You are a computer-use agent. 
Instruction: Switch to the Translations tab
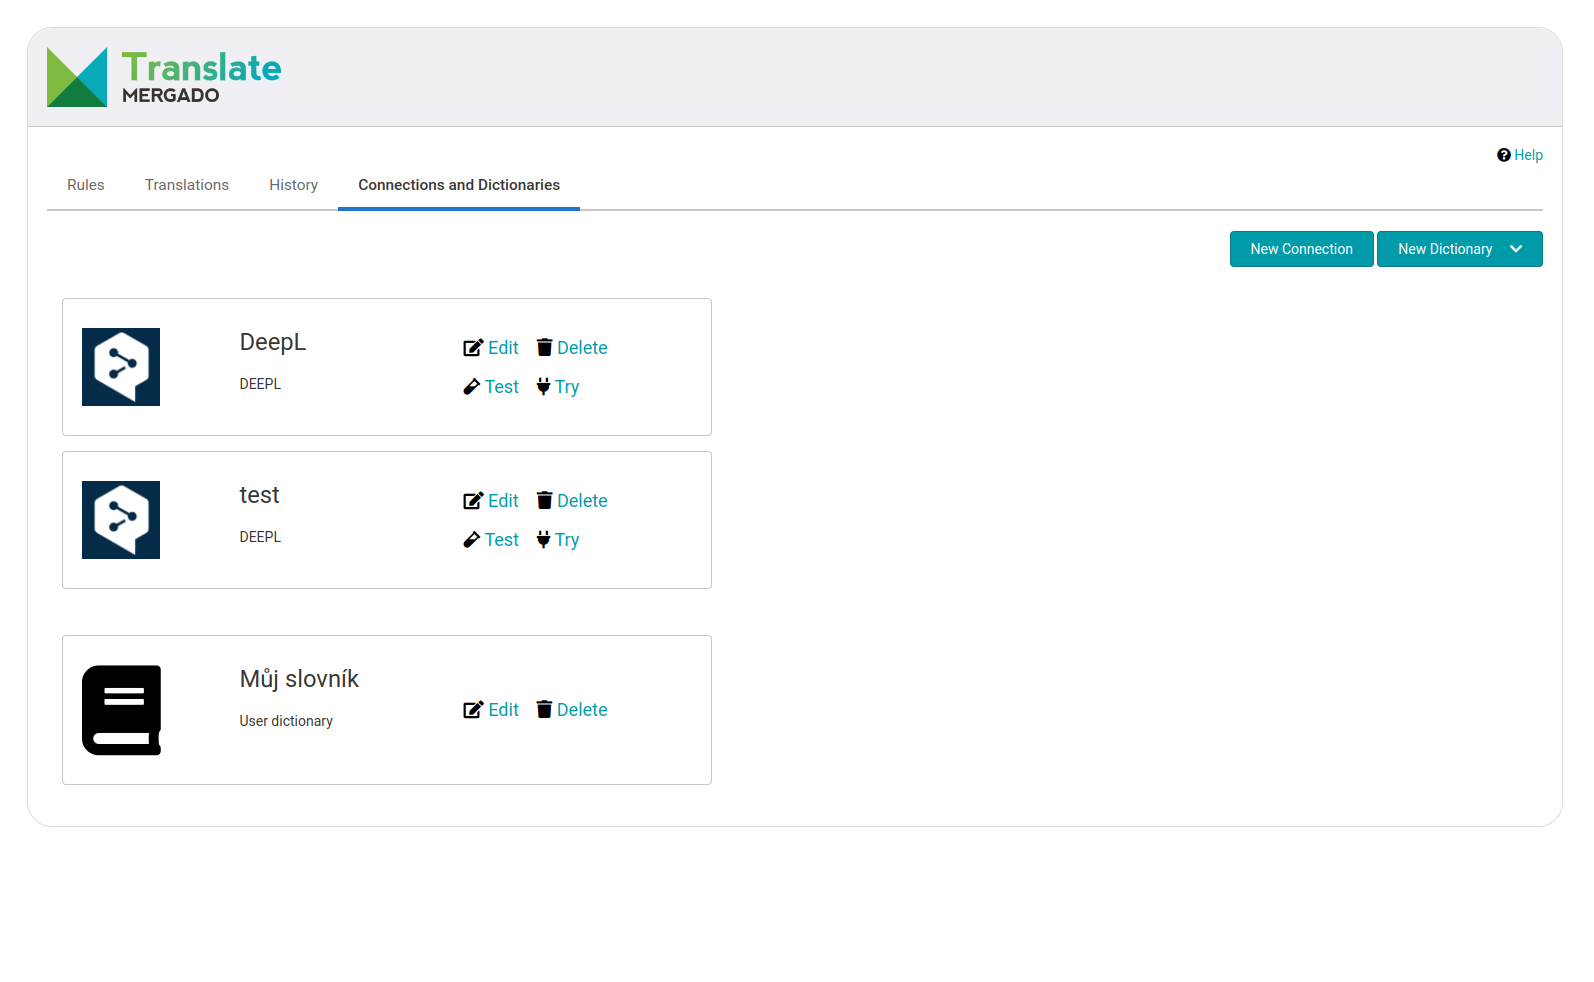pos(187,185)
